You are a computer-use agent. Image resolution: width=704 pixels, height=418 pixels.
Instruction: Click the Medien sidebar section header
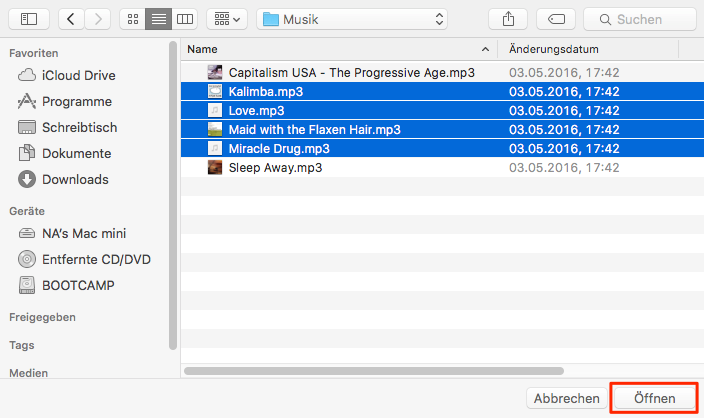click(28, 373)
